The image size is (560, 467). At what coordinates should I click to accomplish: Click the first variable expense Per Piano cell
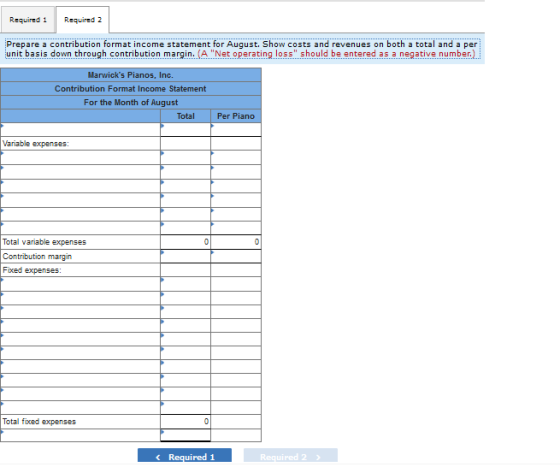pos(236,157)
